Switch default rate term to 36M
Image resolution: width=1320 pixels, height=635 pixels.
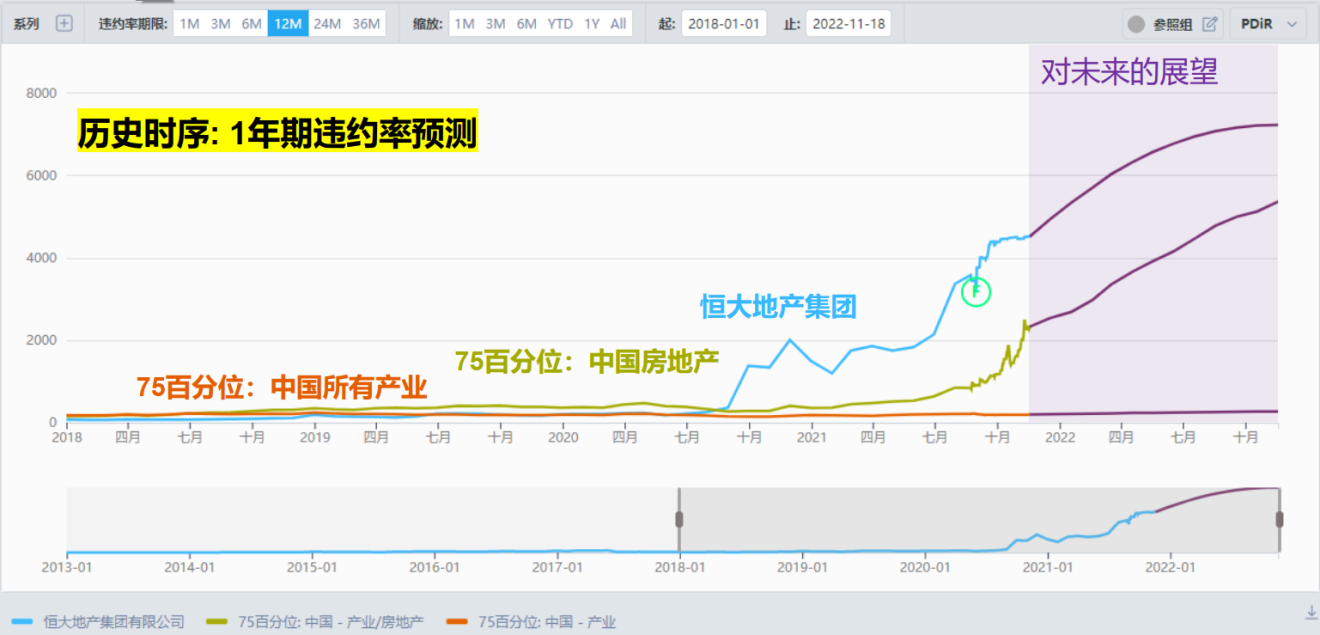[366, 24]
